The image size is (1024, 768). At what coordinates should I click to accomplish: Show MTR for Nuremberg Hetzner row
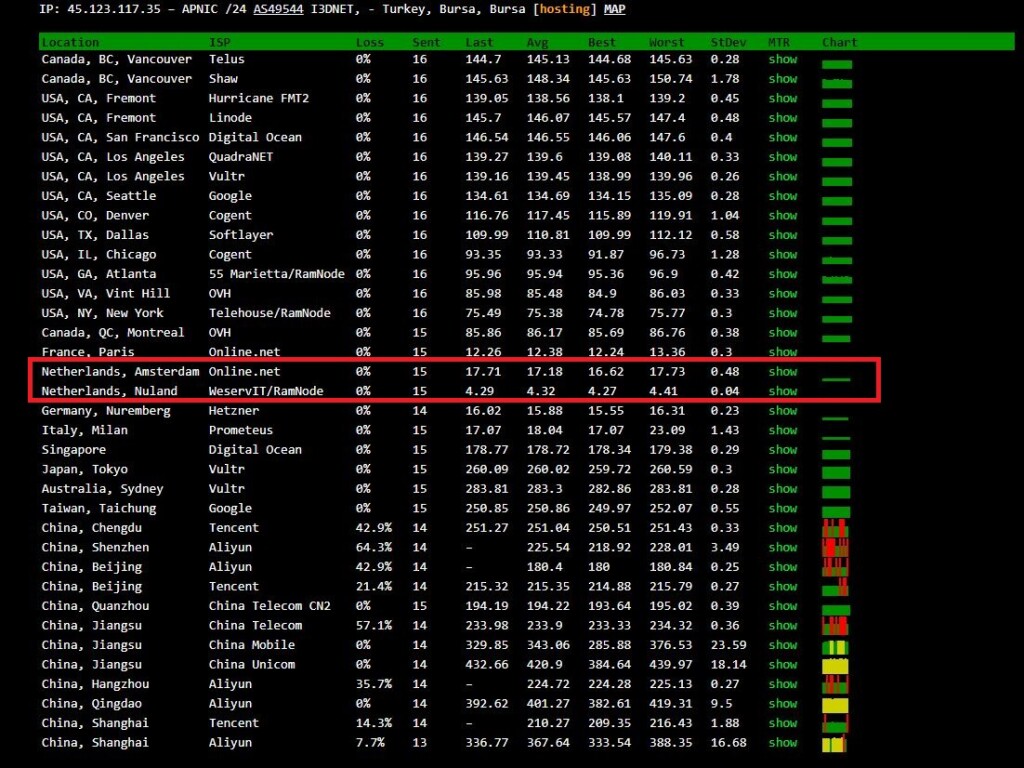point(782,411)
